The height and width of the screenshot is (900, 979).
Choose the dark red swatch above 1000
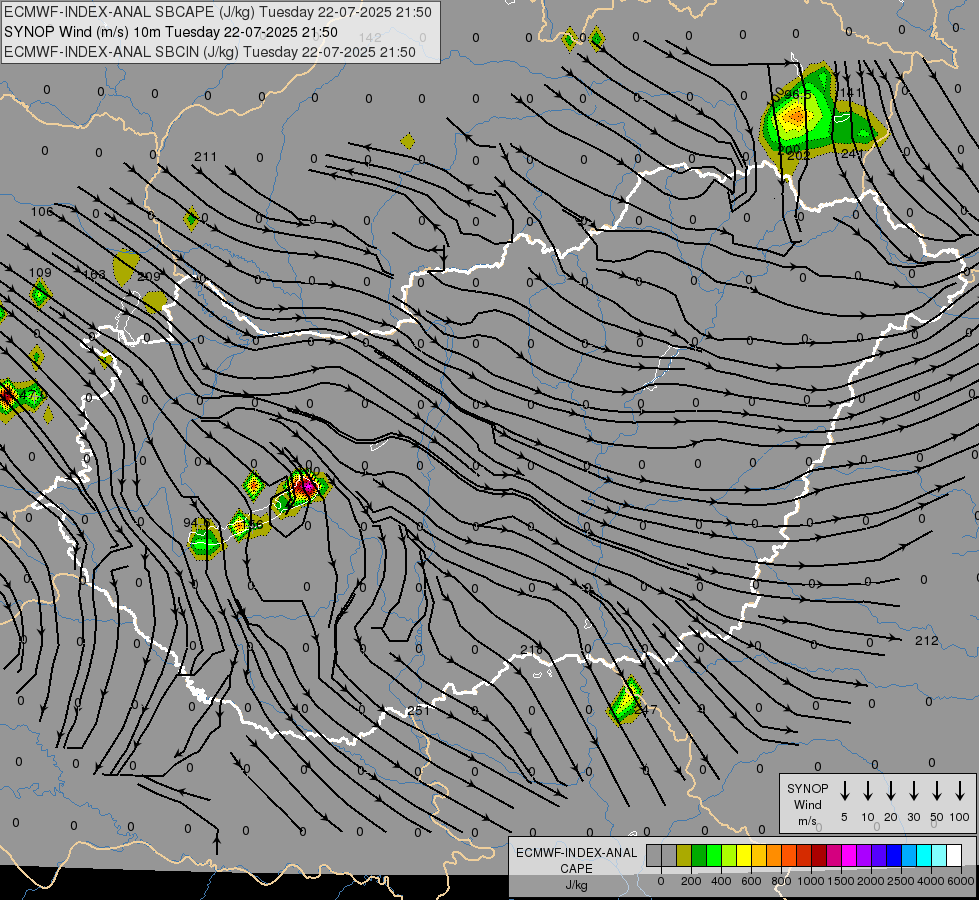819,856
